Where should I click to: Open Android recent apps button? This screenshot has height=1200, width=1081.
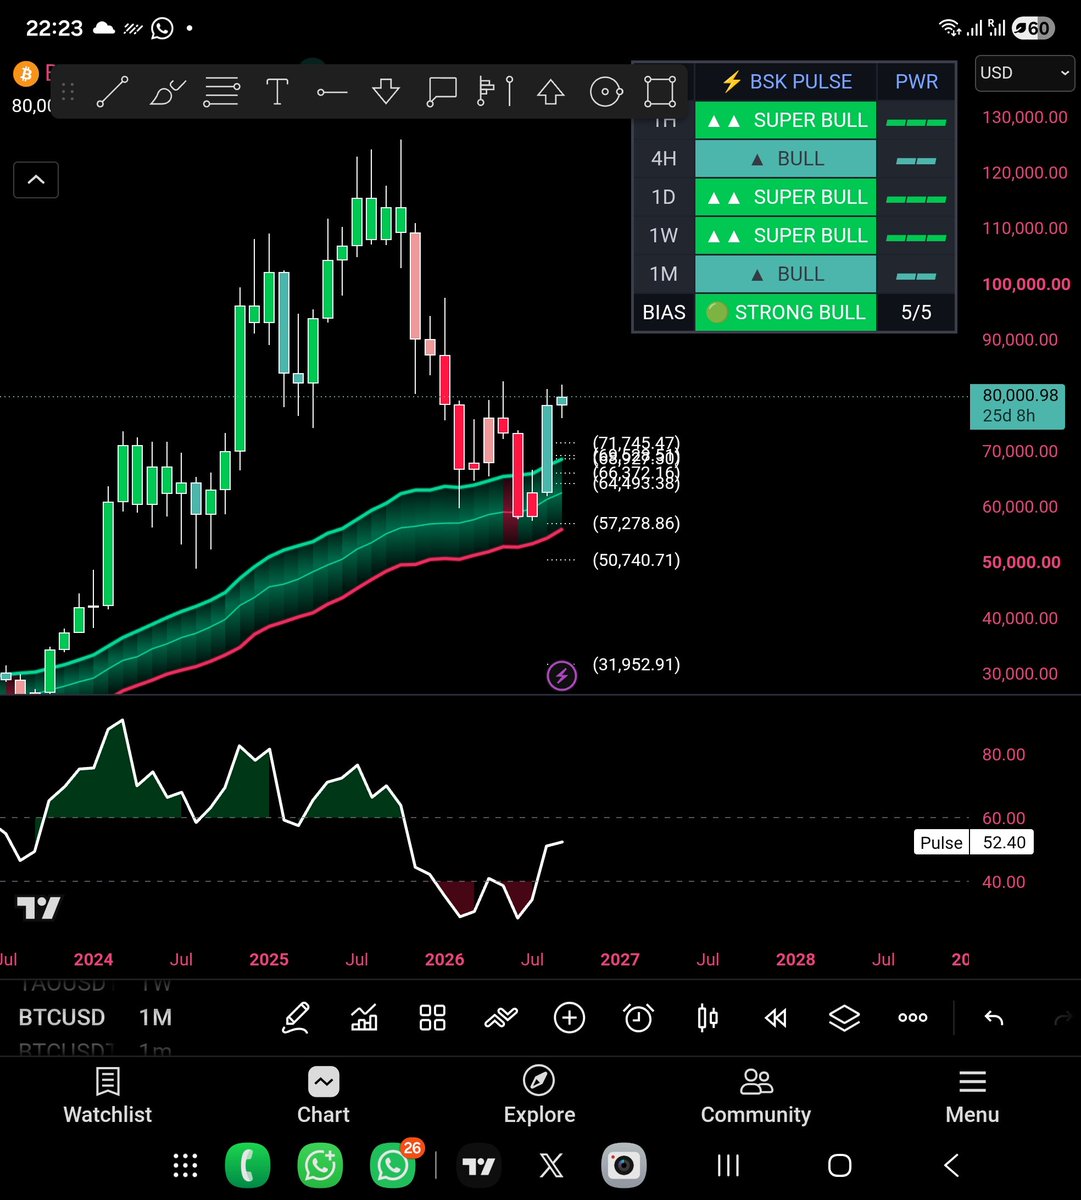pos(728,1166)
